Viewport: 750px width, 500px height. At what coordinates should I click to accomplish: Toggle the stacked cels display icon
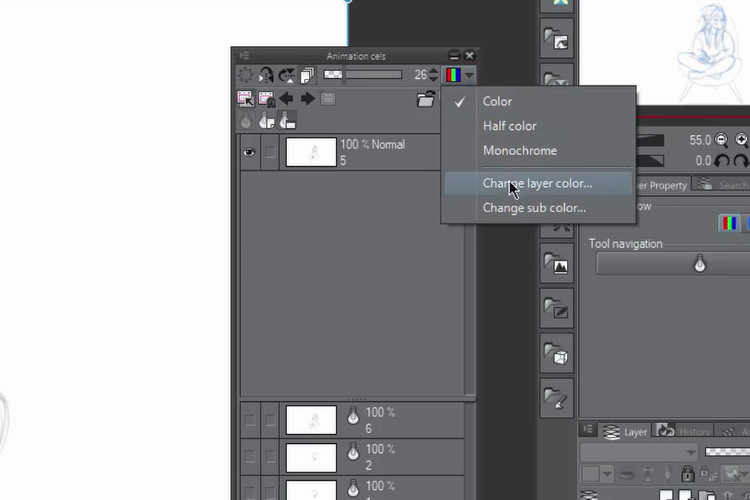[307, 75]
